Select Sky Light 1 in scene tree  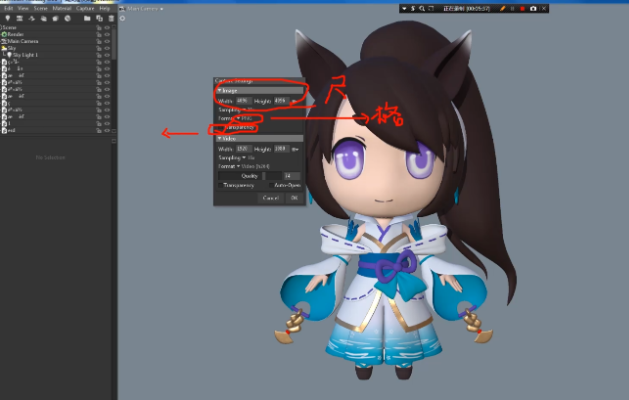(x=47, y=55)
